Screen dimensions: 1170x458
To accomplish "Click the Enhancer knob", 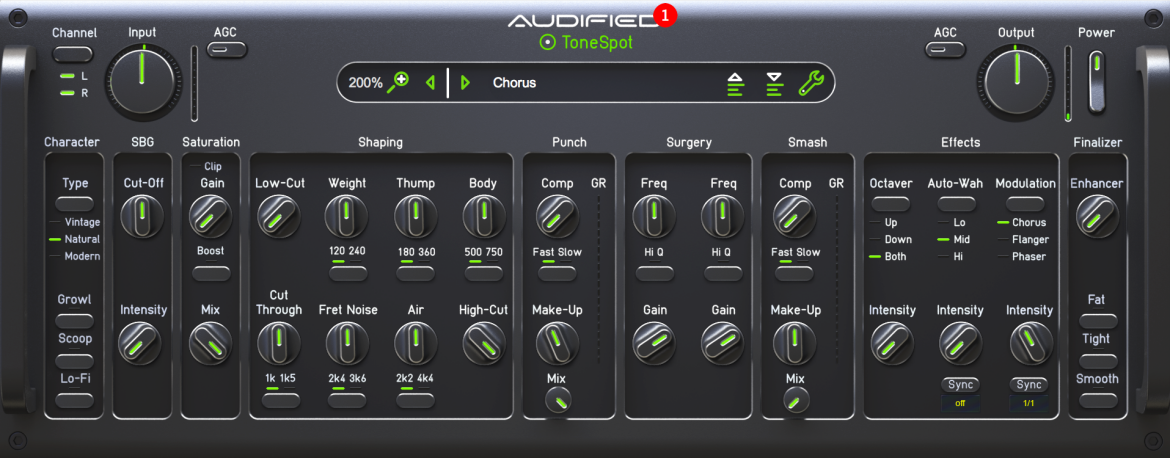I will (x=1097, y=217).
